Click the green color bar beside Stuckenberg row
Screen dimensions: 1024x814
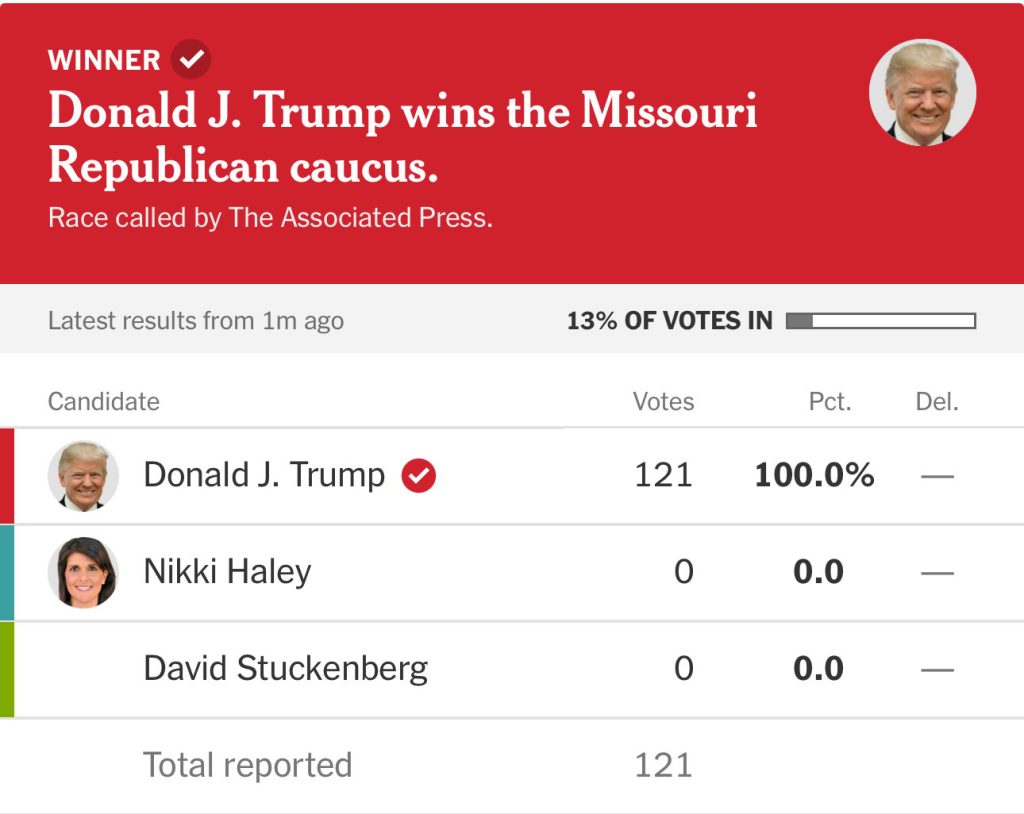pyautogui.click(x=7, y=669)
